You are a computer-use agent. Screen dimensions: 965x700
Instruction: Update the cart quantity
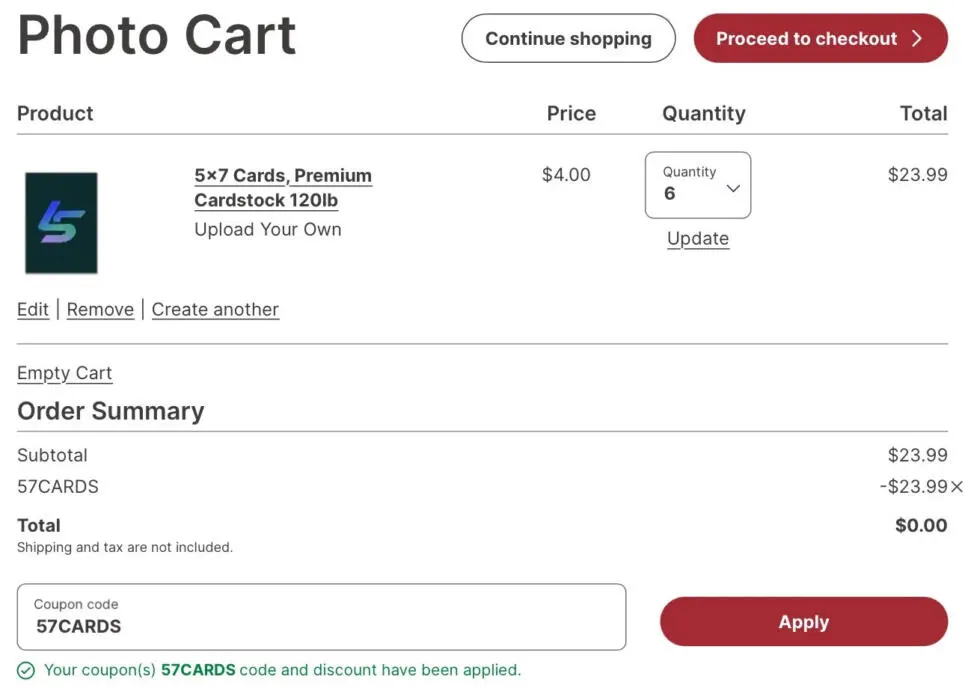click(x=697, y=238)
